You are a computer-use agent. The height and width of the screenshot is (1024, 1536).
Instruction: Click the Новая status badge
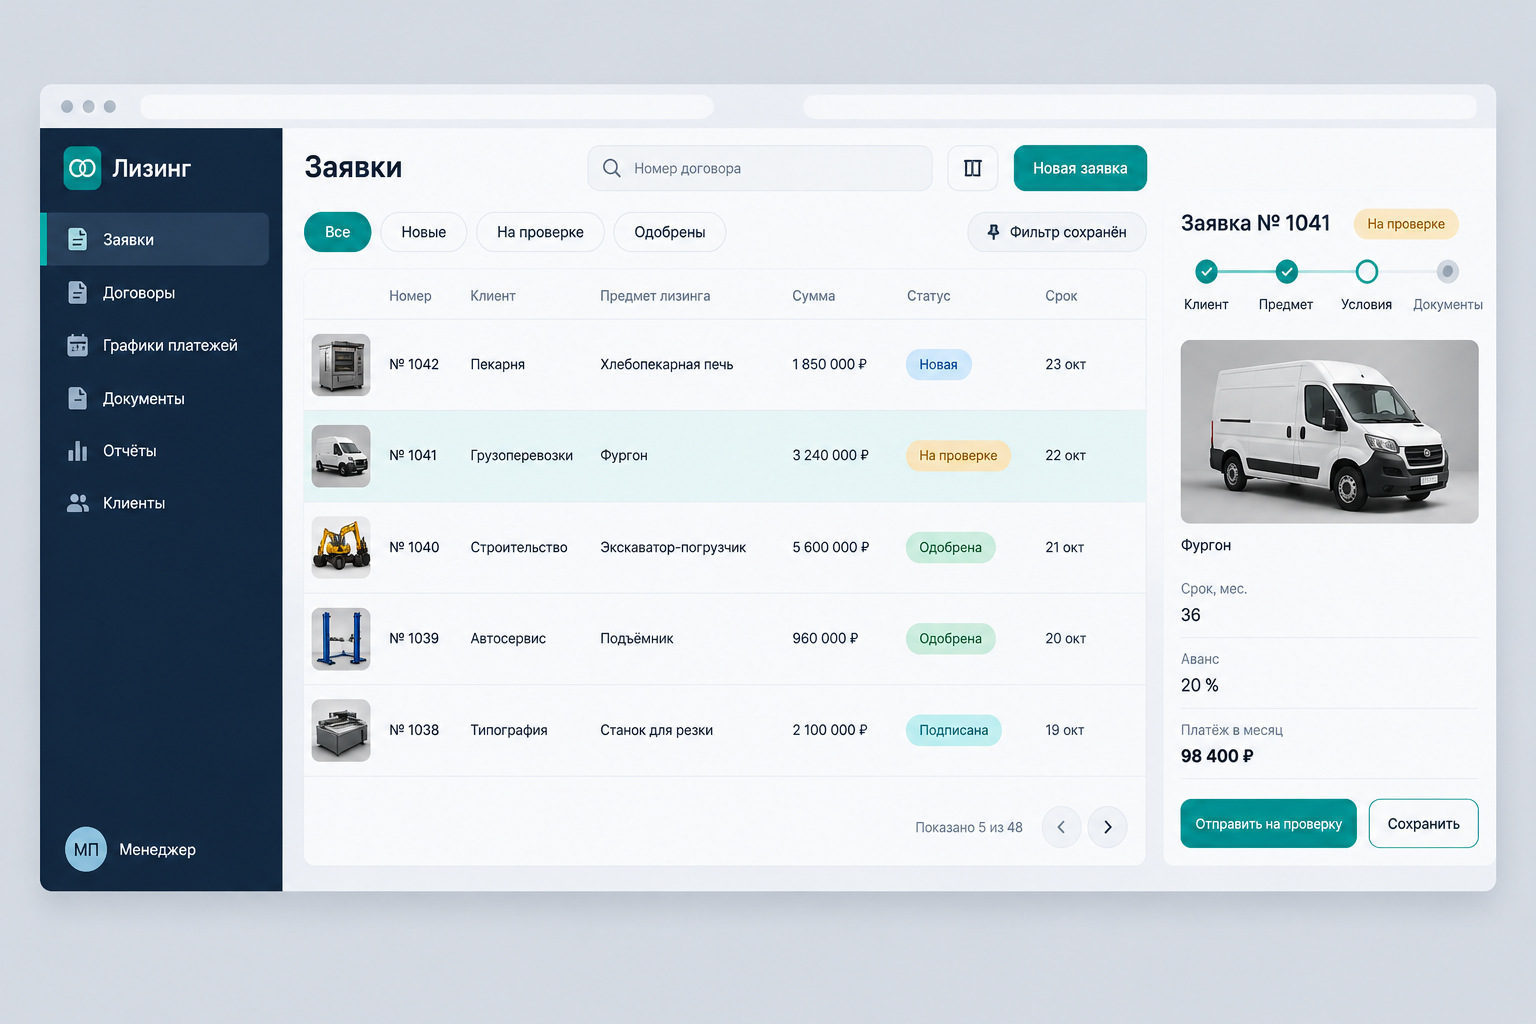(x=938, y=365)
